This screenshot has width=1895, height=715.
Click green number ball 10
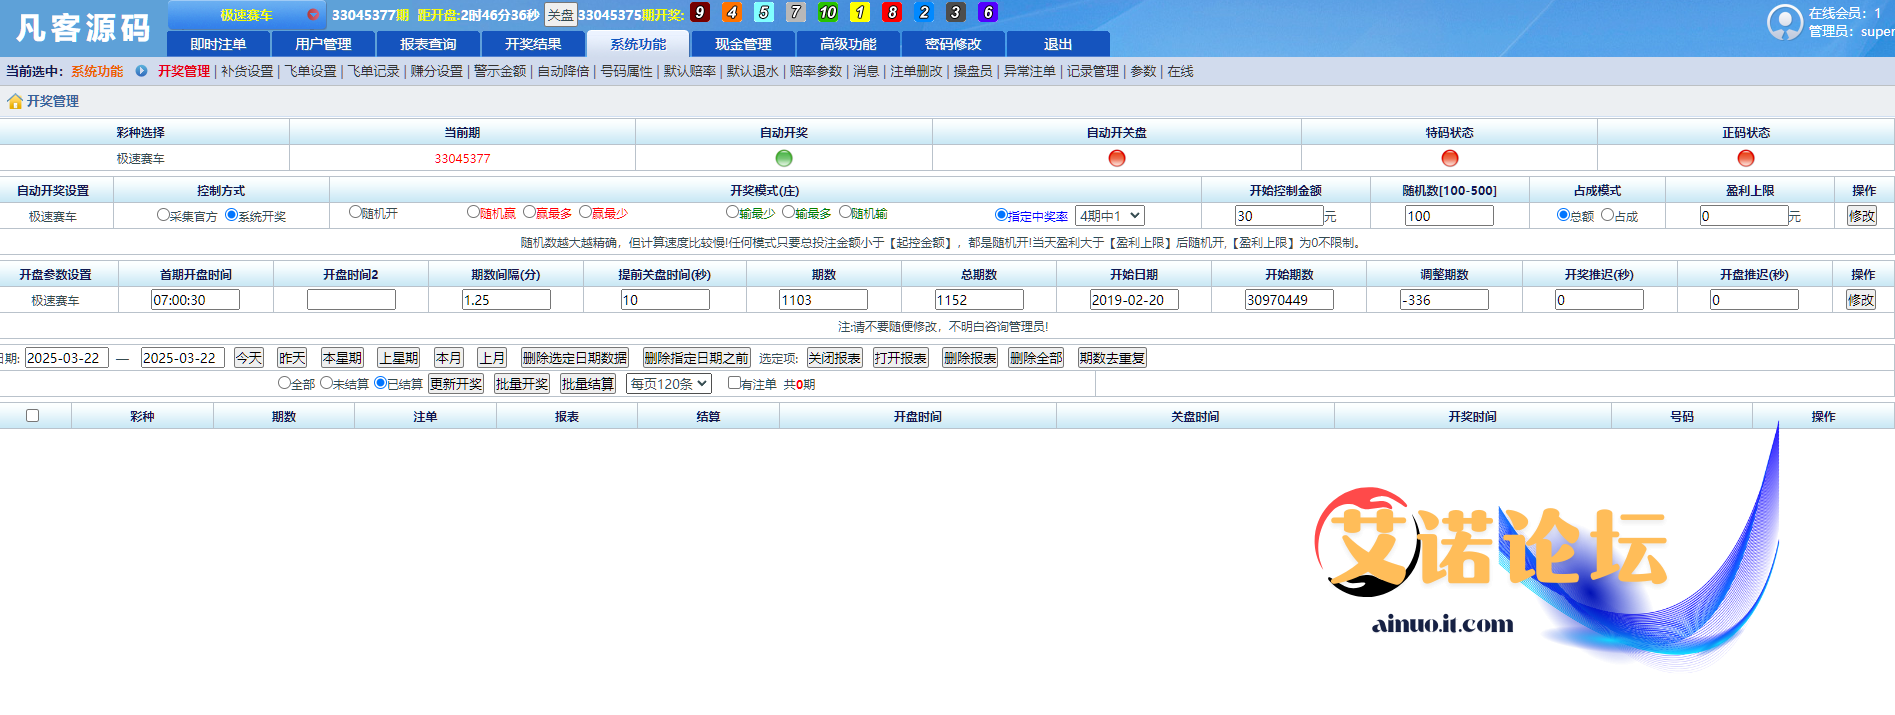[828, 12]
